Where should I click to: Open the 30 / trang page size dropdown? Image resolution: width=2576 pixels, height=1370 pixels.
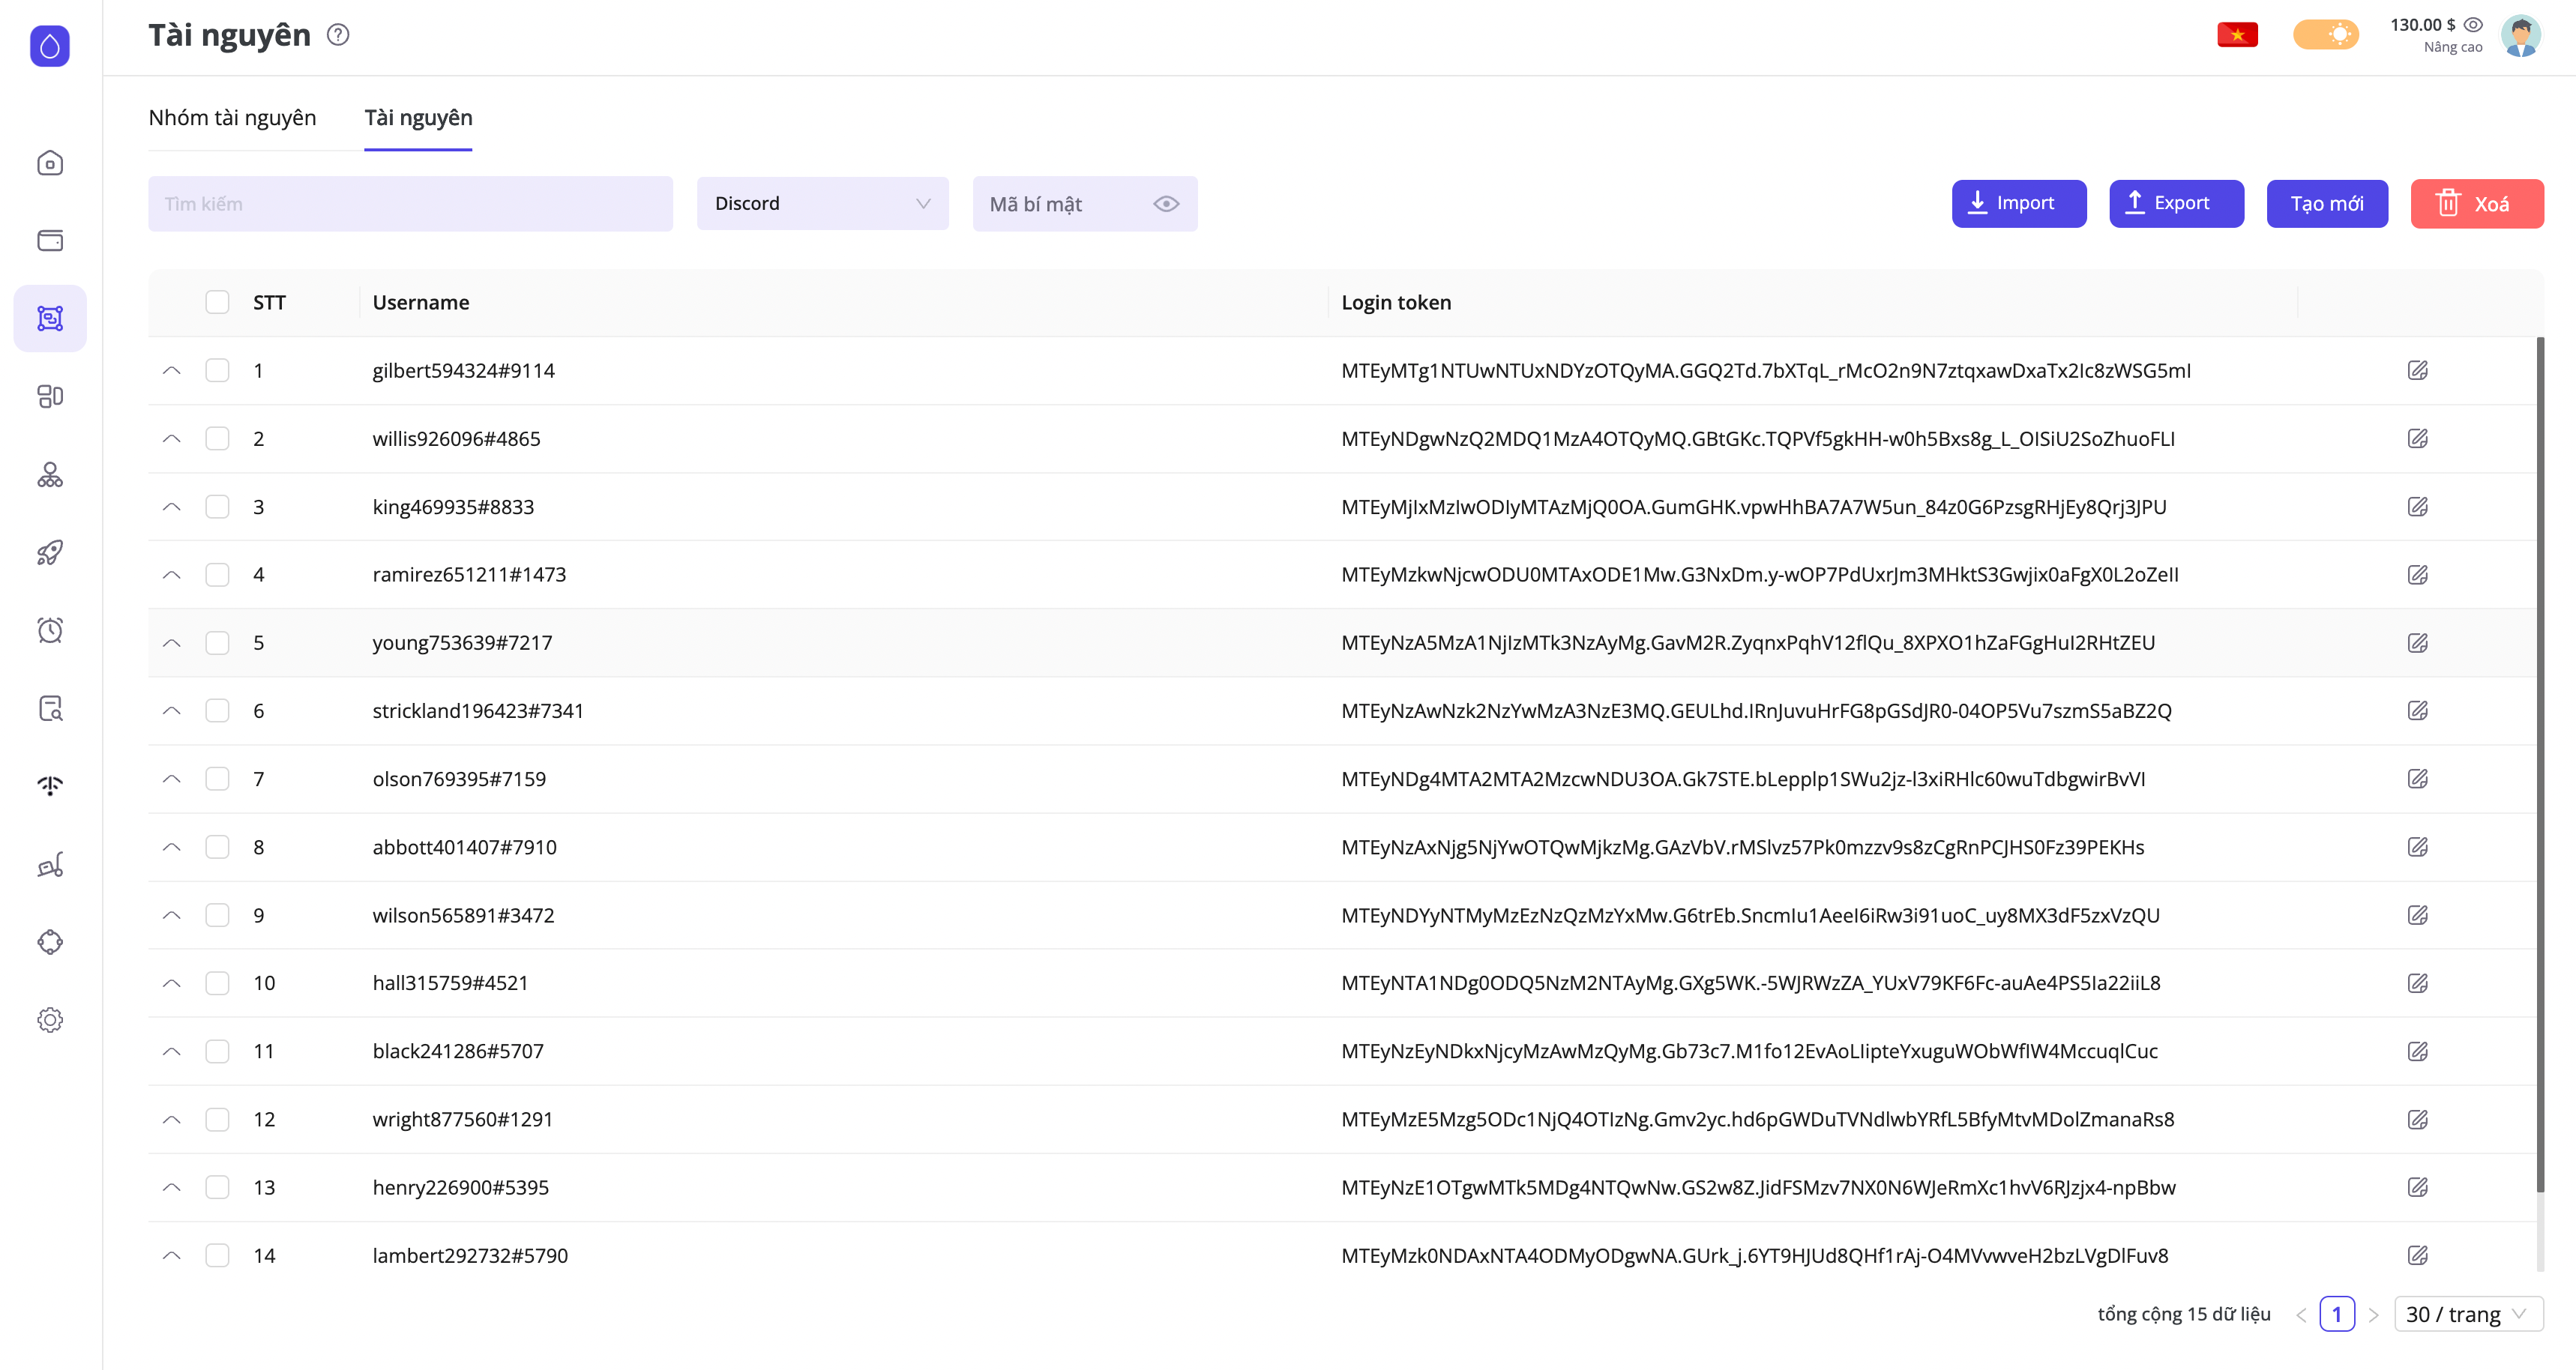2467,1314
